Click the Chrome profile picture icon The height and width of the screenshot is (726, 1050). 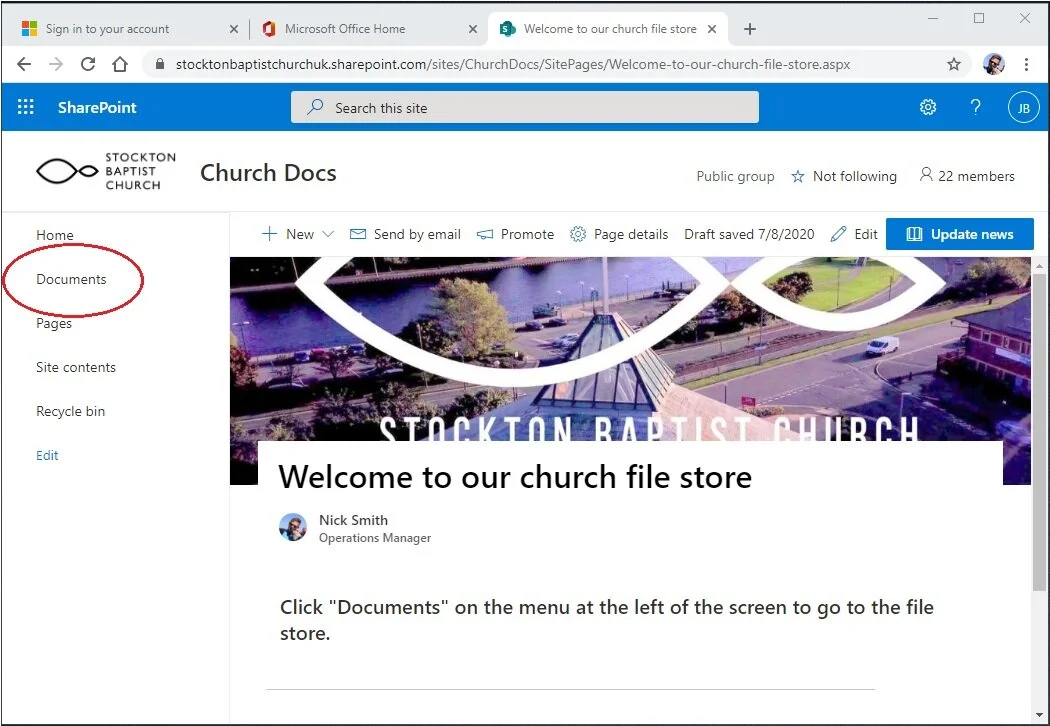[x=994, y=64]
